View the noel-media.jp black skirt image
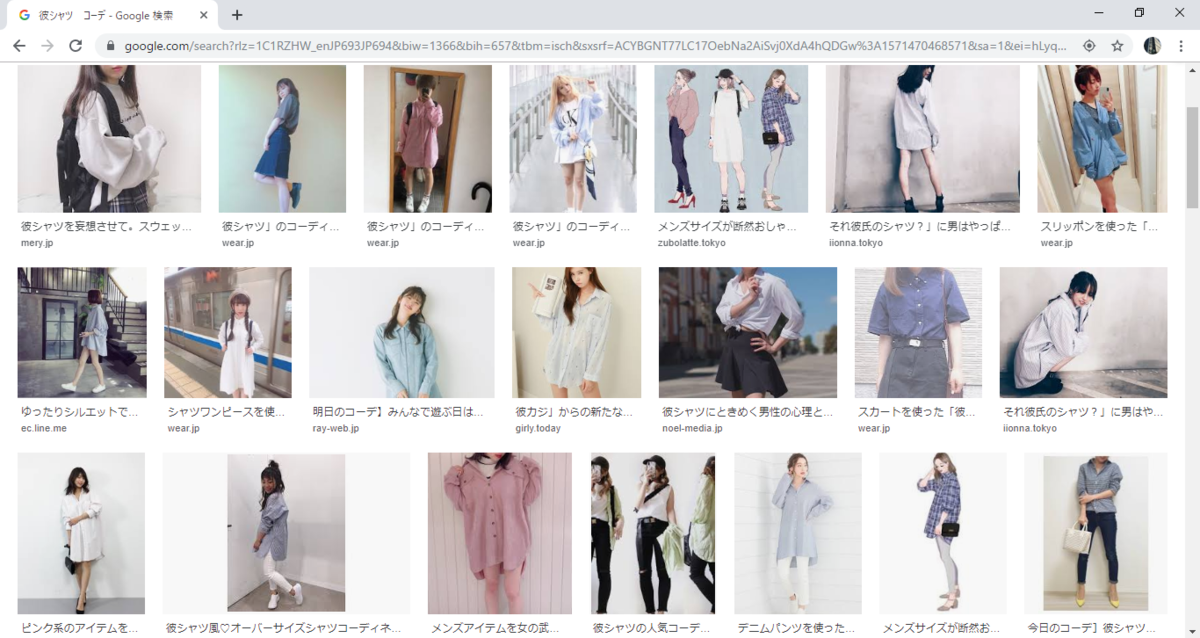The image size is (1200, 638). click(x=748, y=332)
